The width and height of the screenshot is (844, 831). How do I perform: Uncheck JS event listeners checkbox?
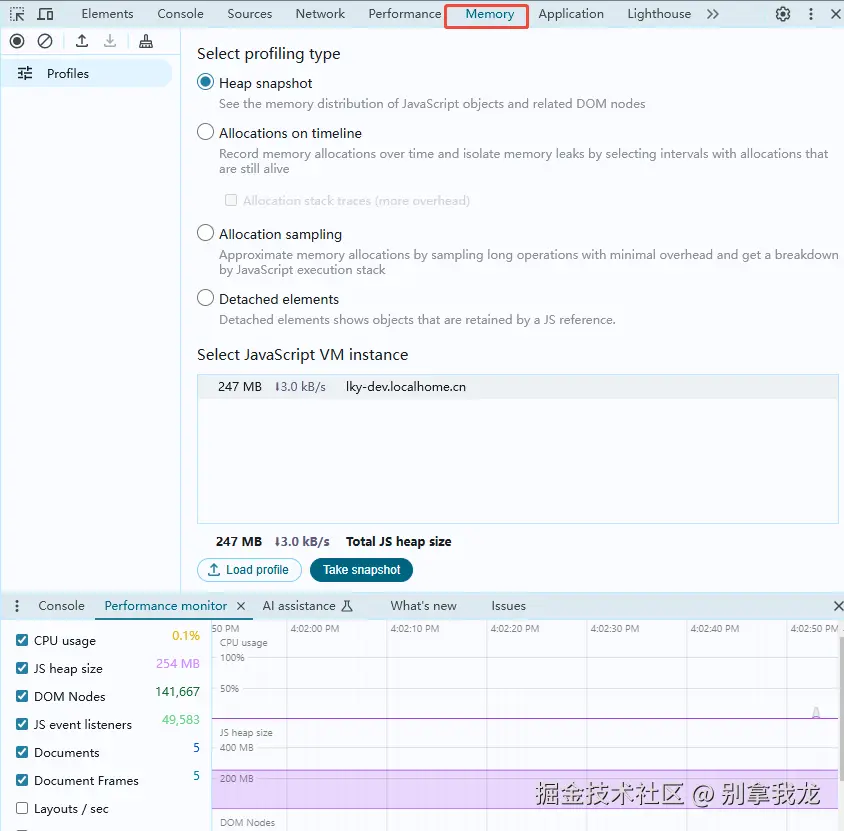pyautogui.click(x=22, y=724)
